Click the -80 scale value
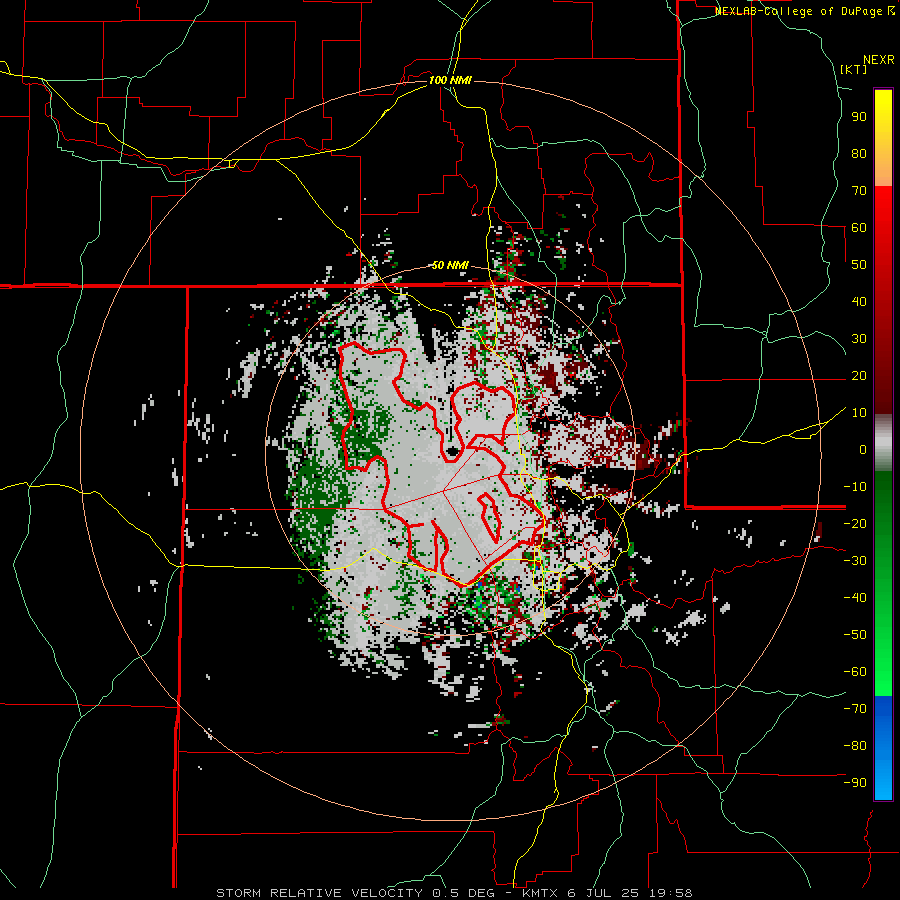 (x=855, y=746)
